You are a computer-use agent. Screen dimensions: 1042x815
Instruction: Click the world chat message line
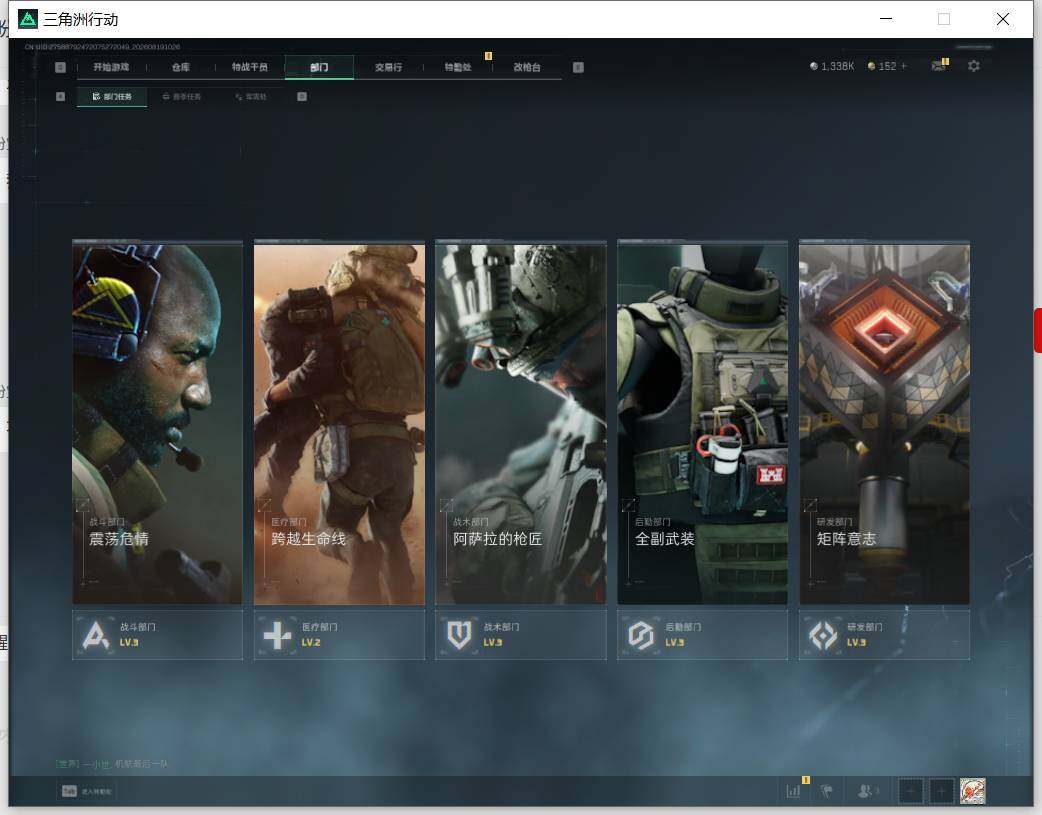click(x=112, y=764)
